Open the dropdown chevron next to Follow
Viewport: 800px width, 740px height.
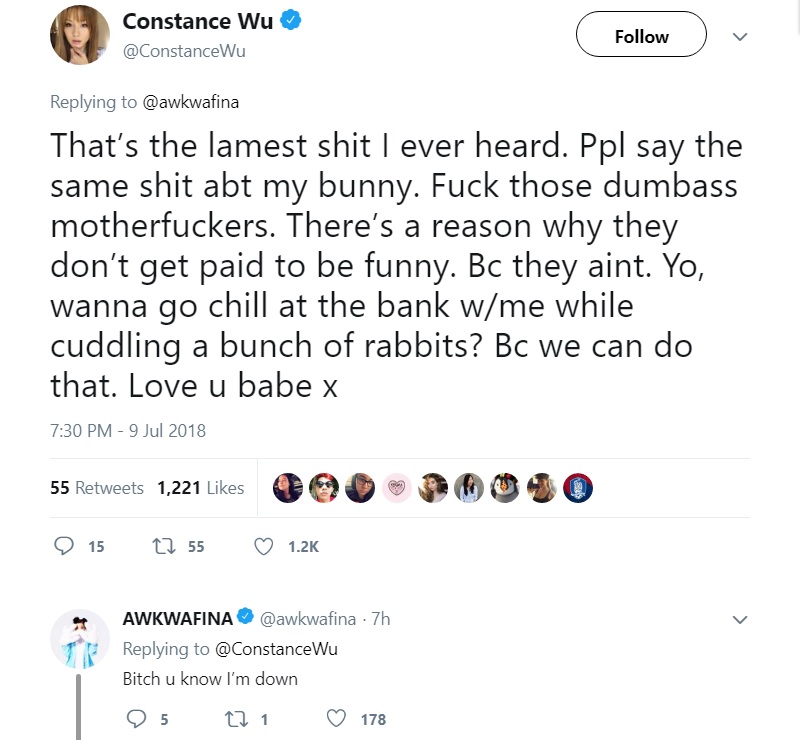tap(739, 37)
